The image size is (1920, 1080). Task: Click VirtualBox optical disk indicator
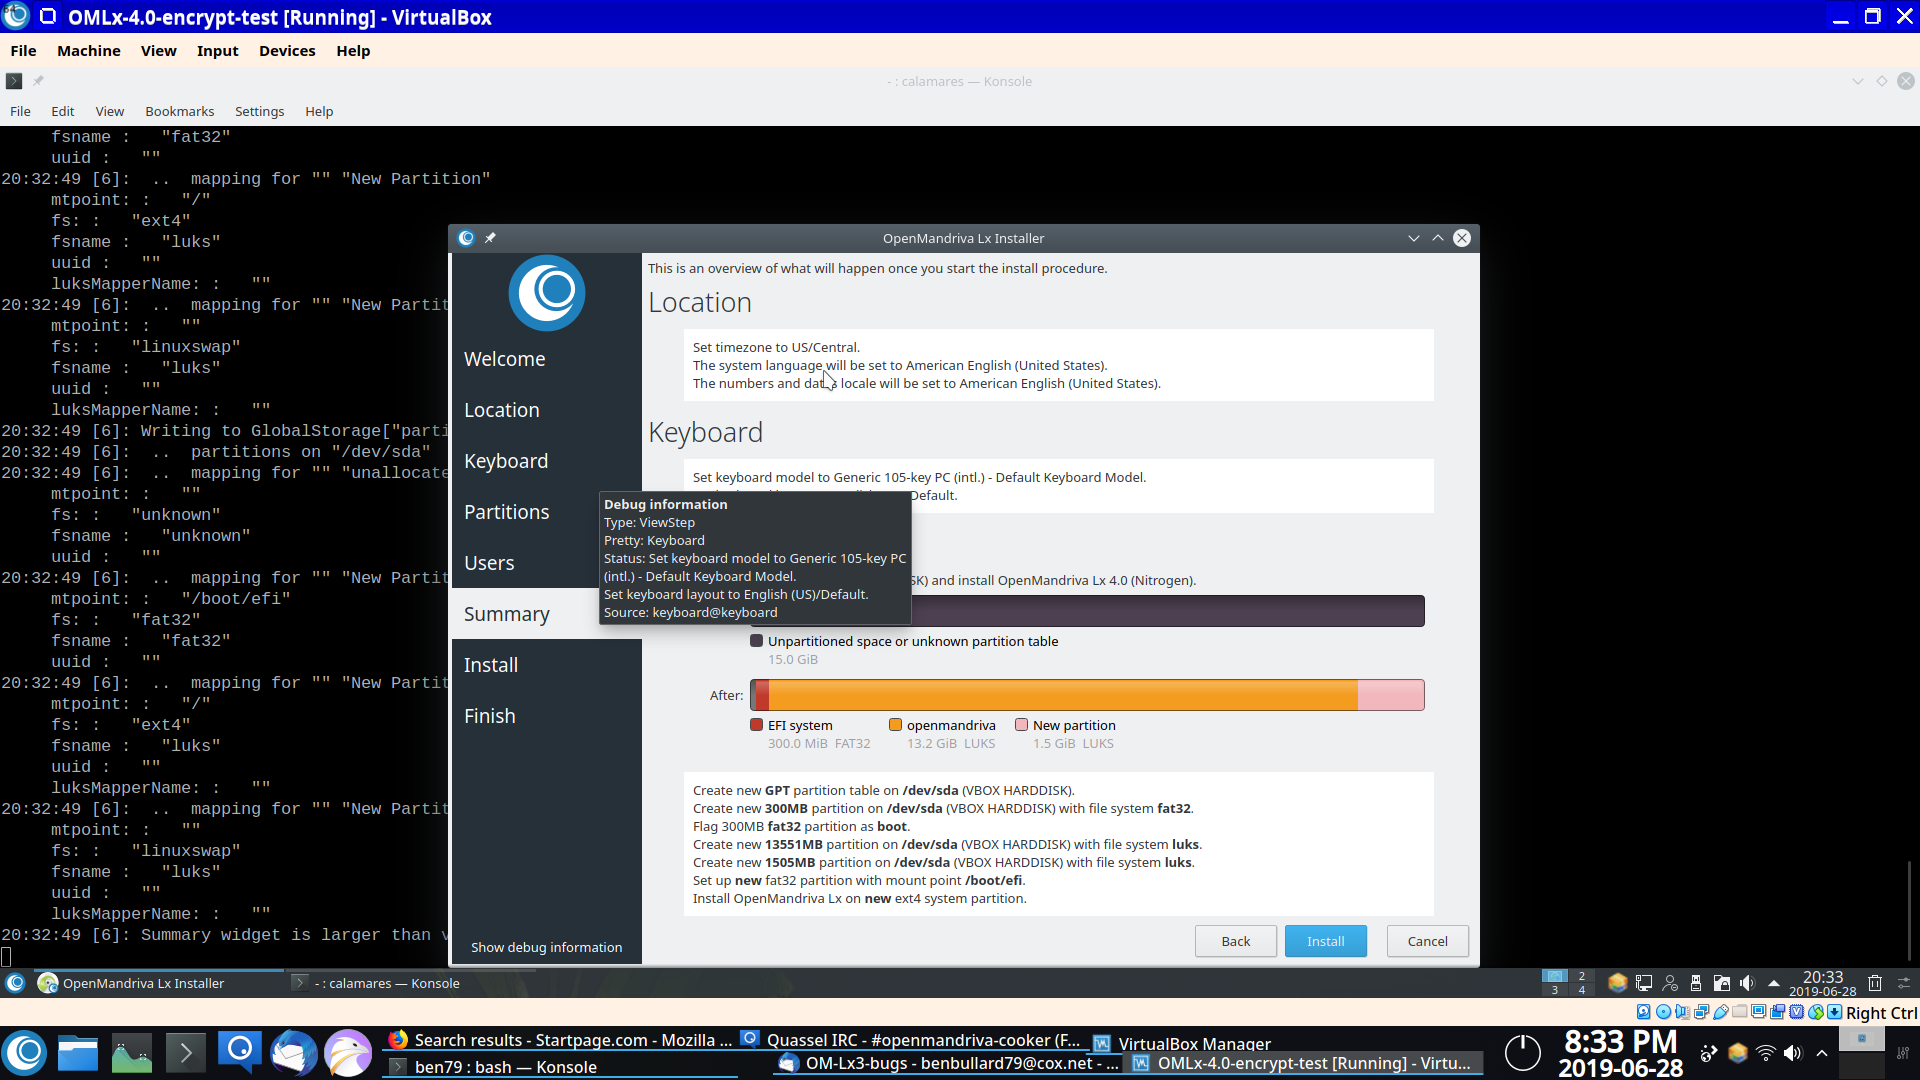(x=1663, y=1012)
